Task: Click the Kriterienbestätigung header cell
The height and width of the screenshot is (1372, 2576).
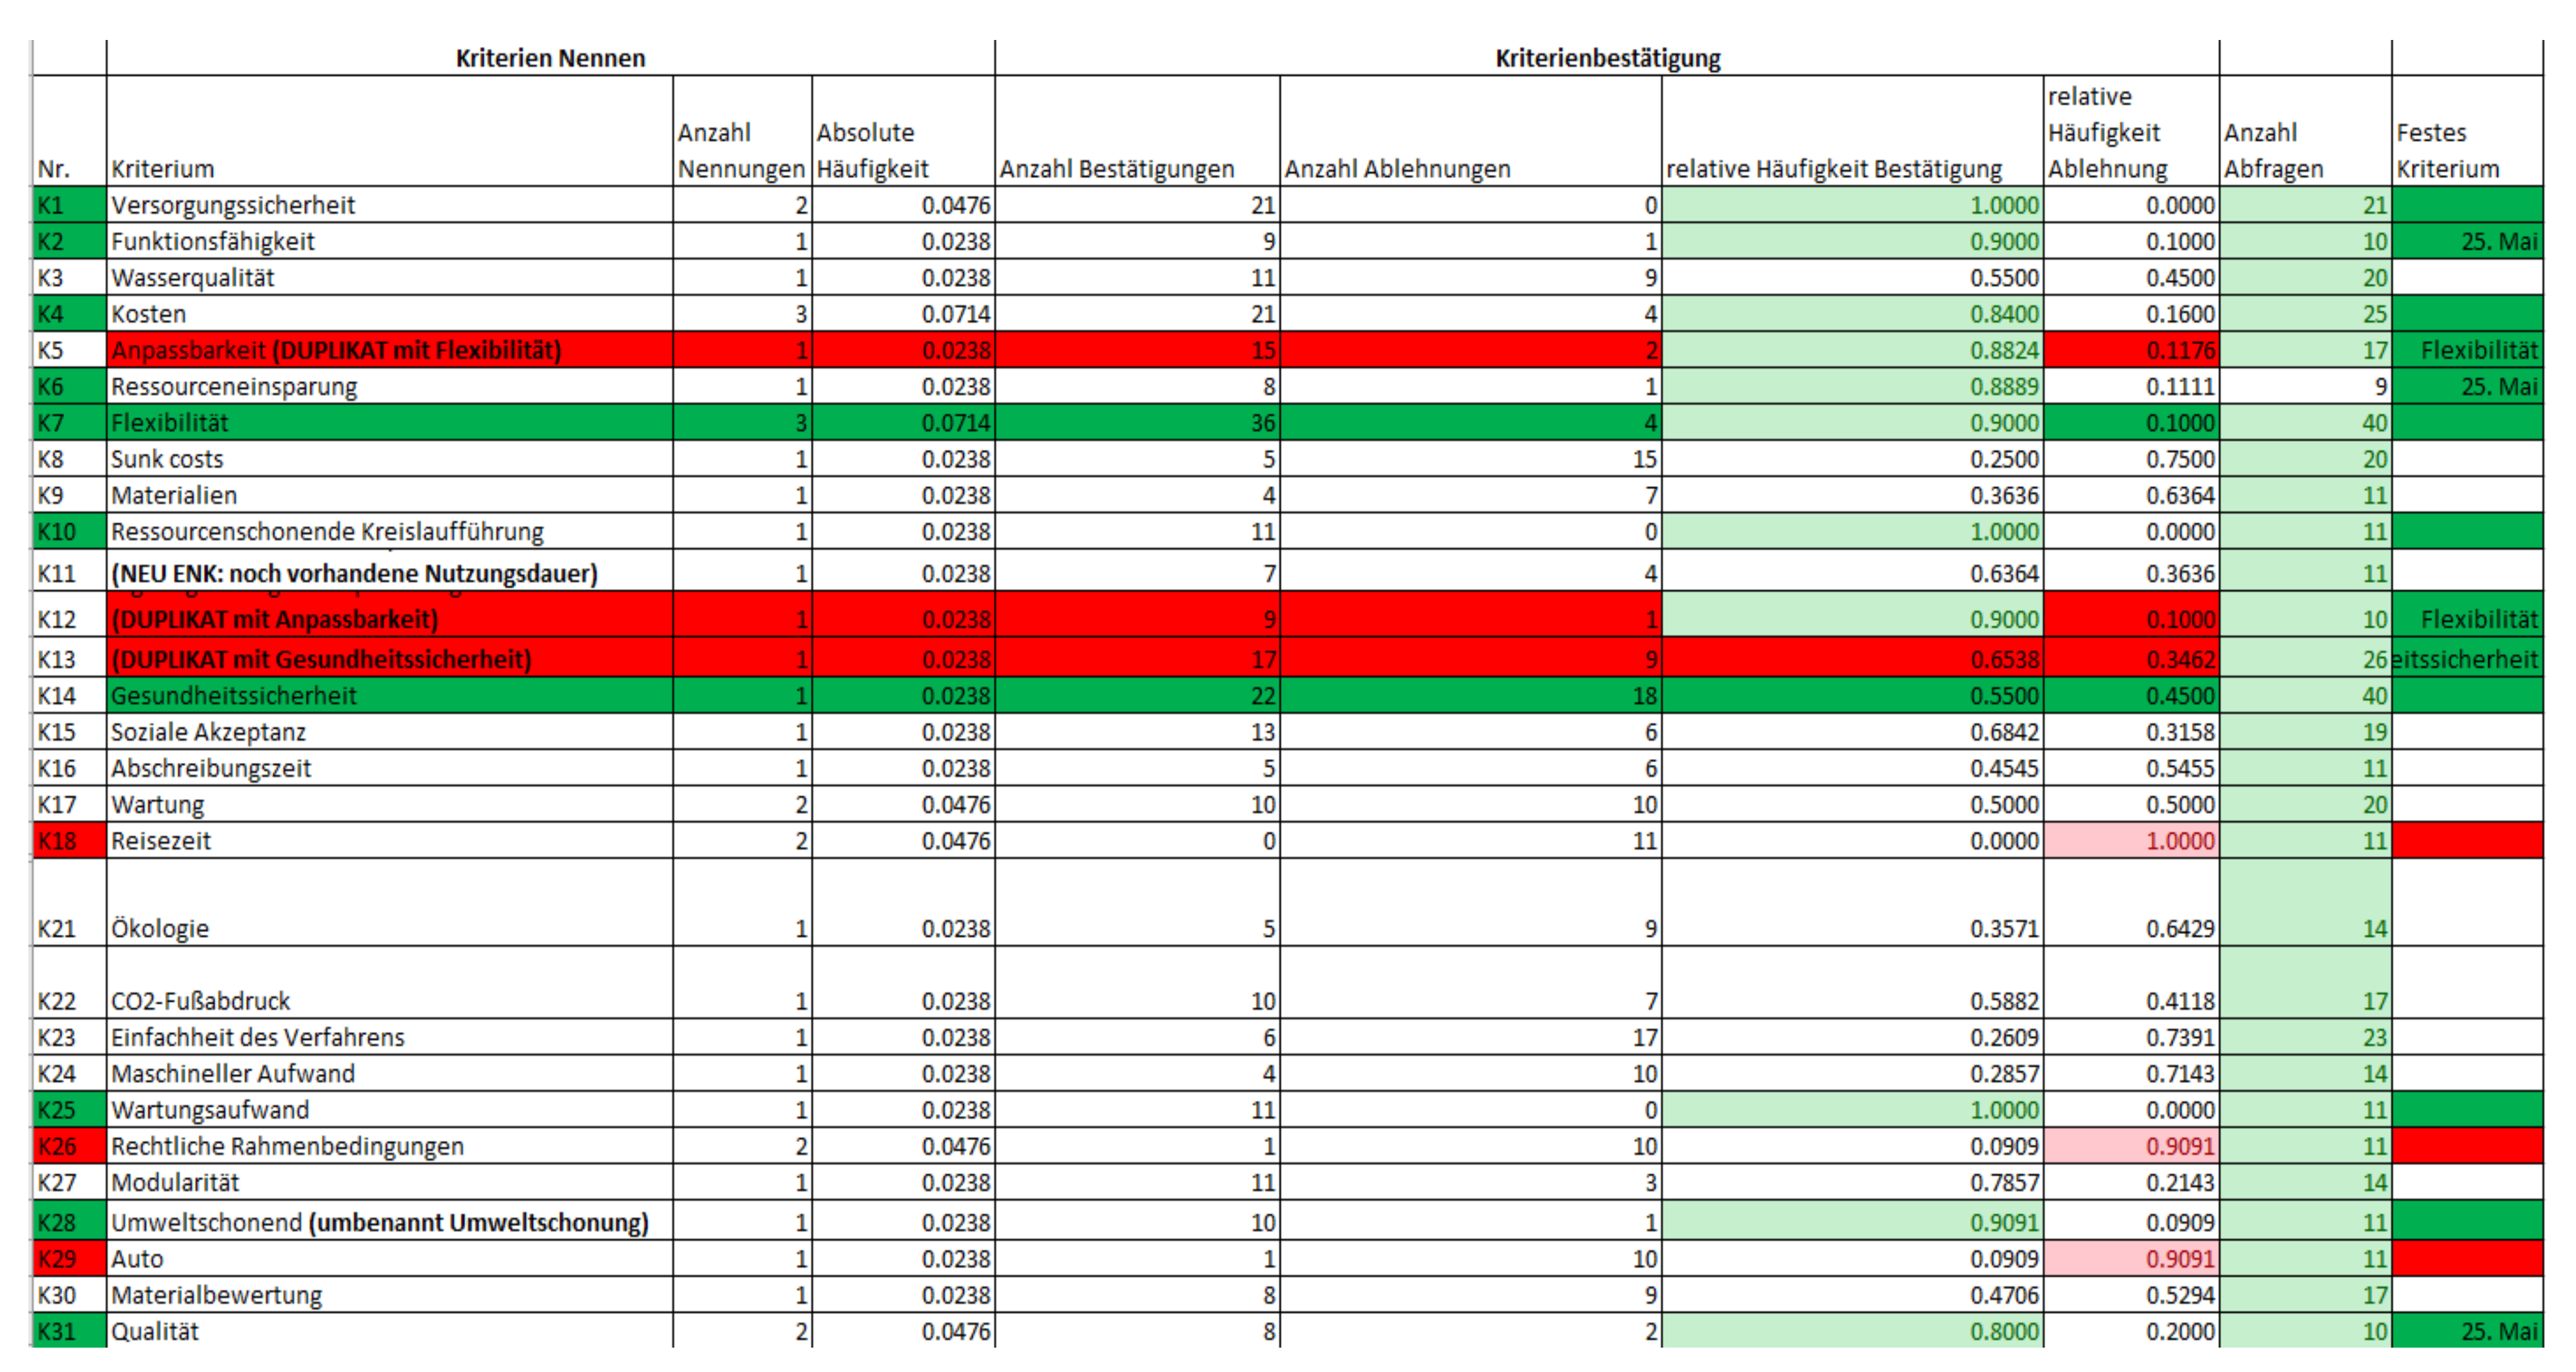Action: (x=1607, y=58)
